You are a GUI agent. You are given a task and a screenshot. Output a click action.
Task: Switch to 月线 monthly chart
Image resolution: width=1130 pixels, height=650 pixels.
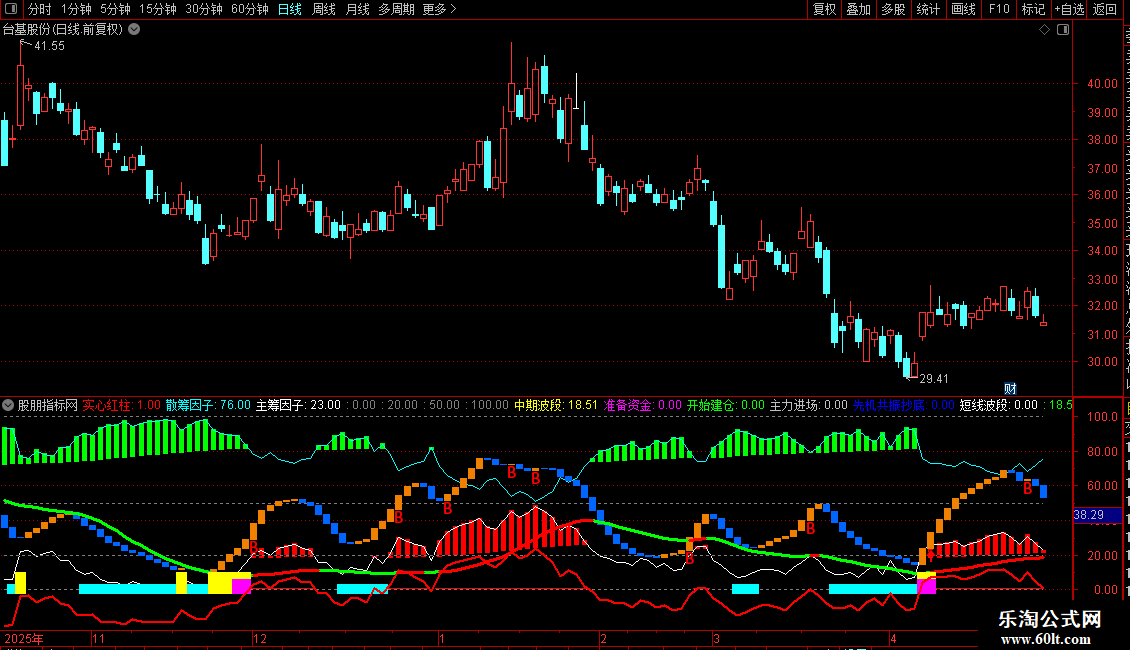[x=357, y=9]
